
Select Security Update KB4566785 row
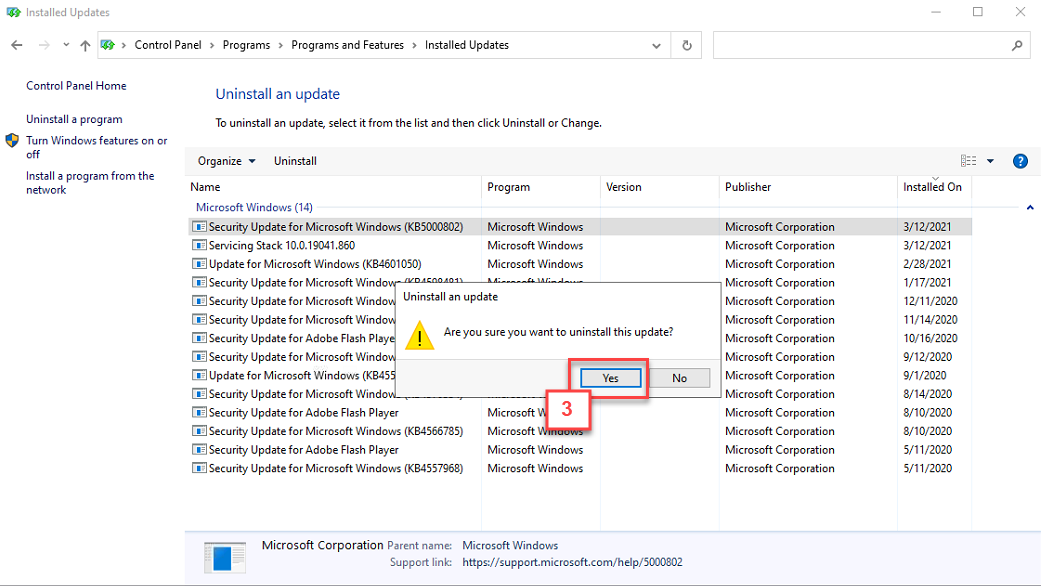click(x=580, y=431)
